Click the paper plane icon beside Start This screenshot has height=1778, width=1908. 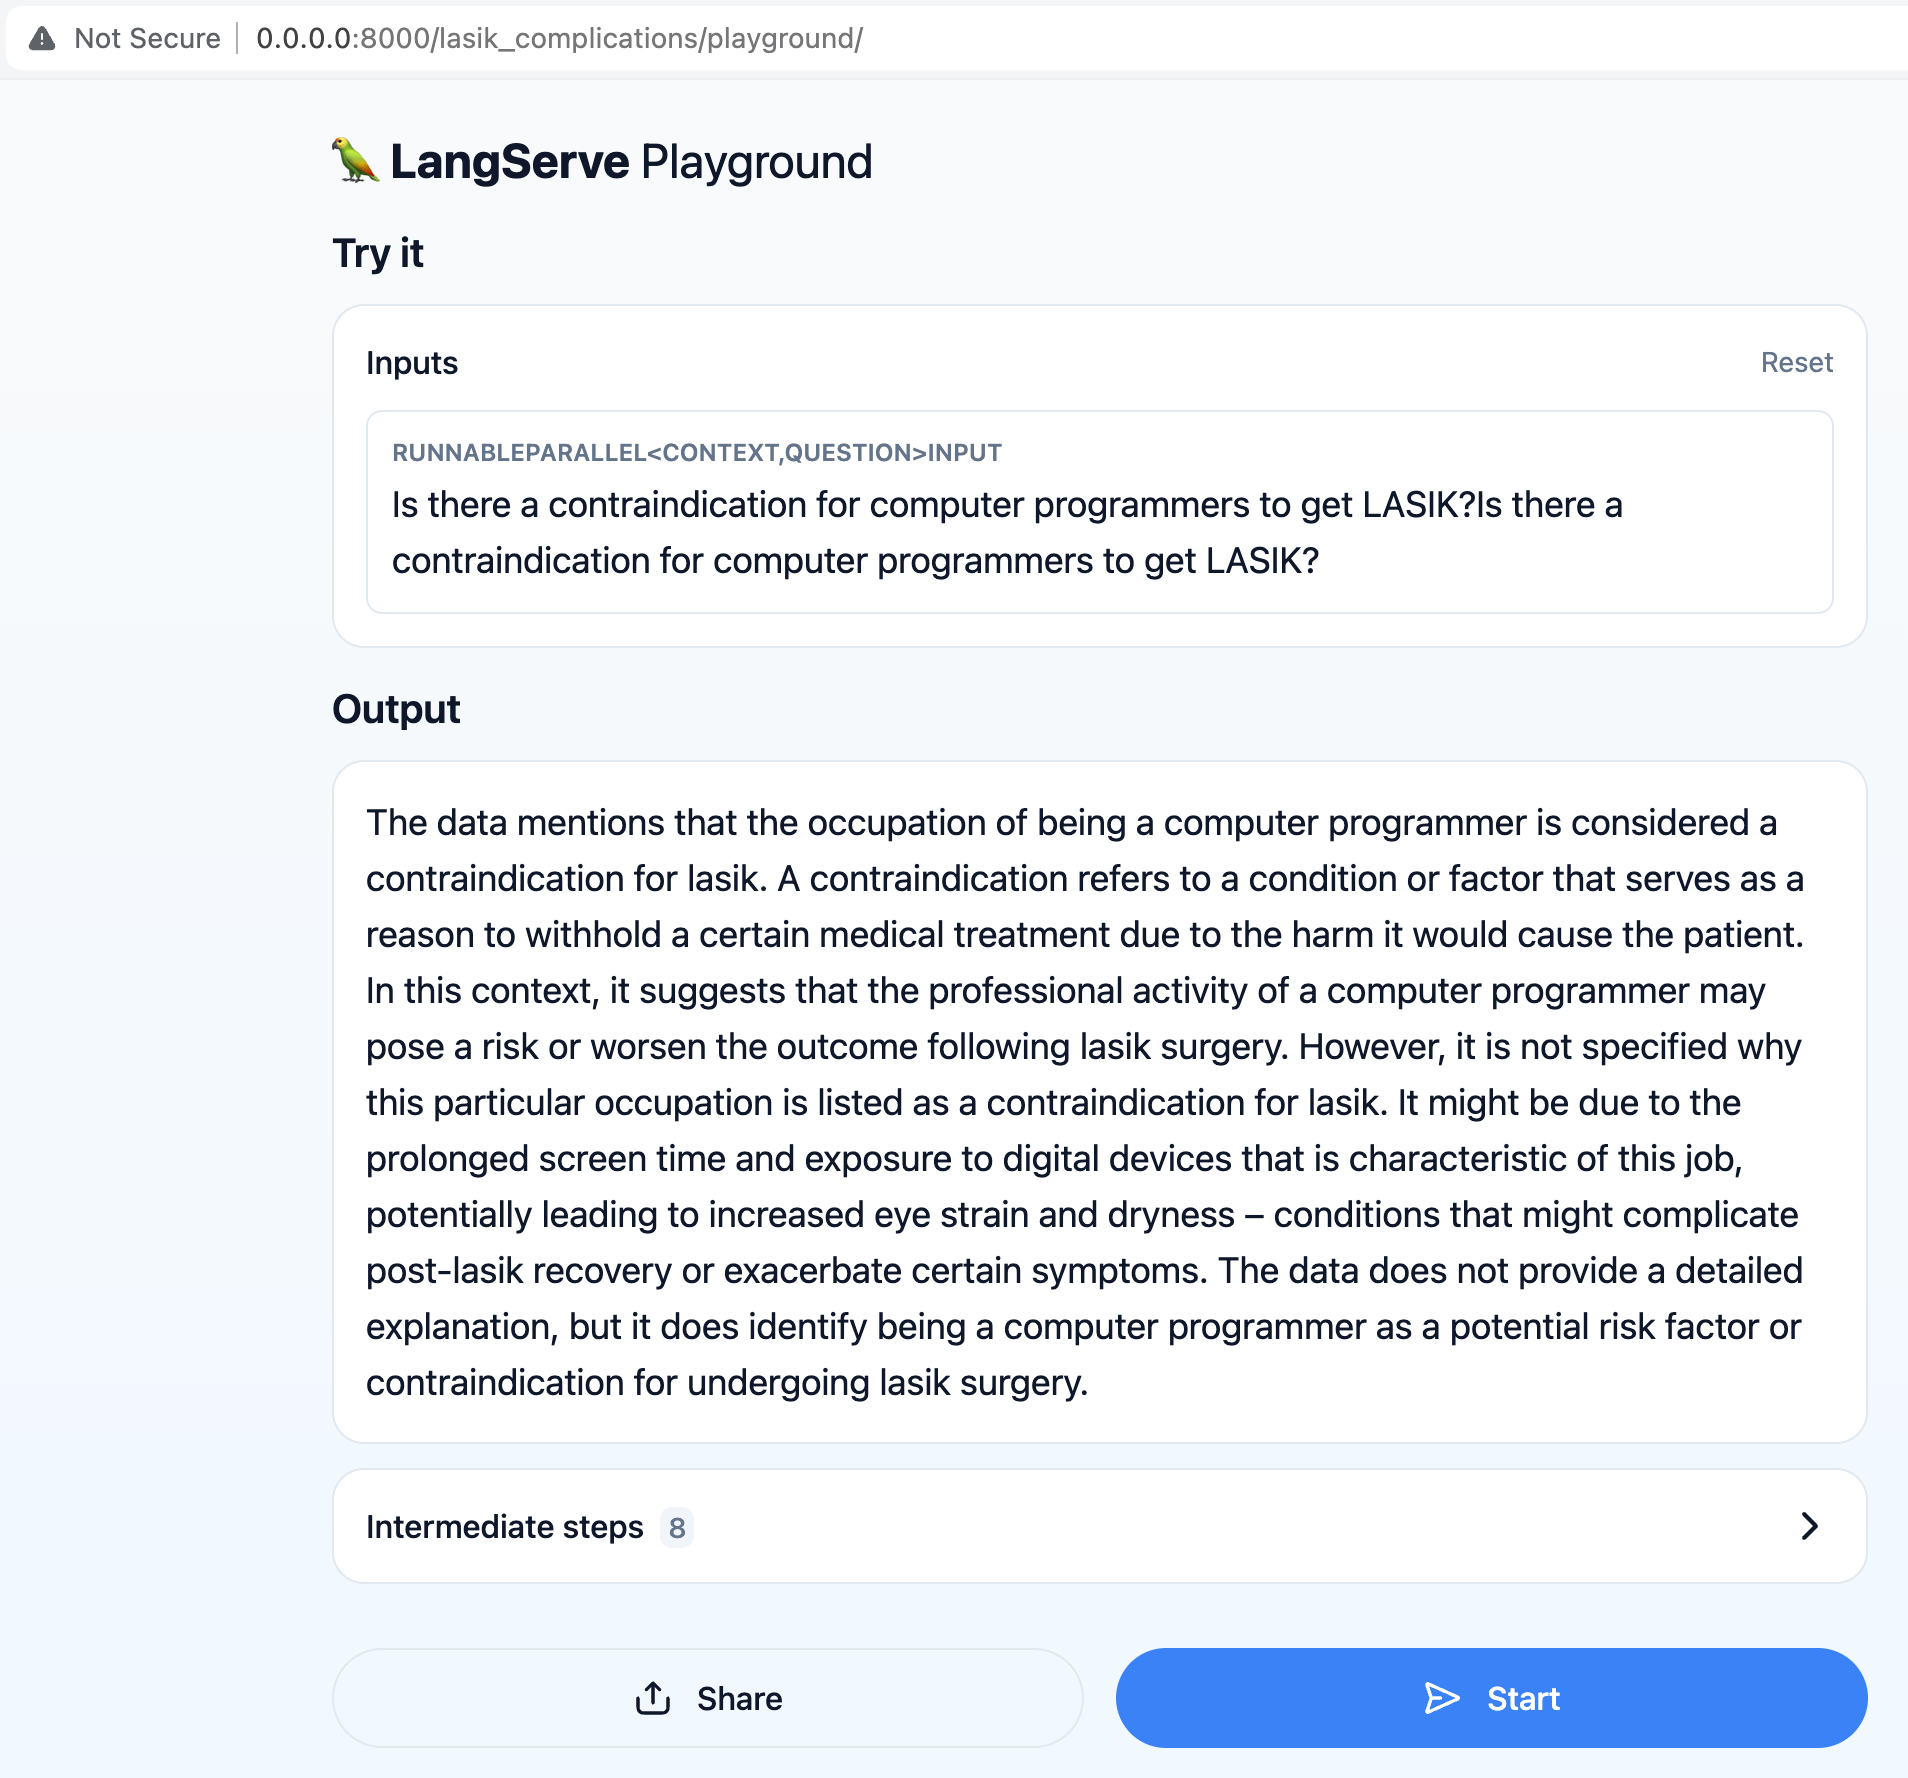[x=1441, y=1698]
